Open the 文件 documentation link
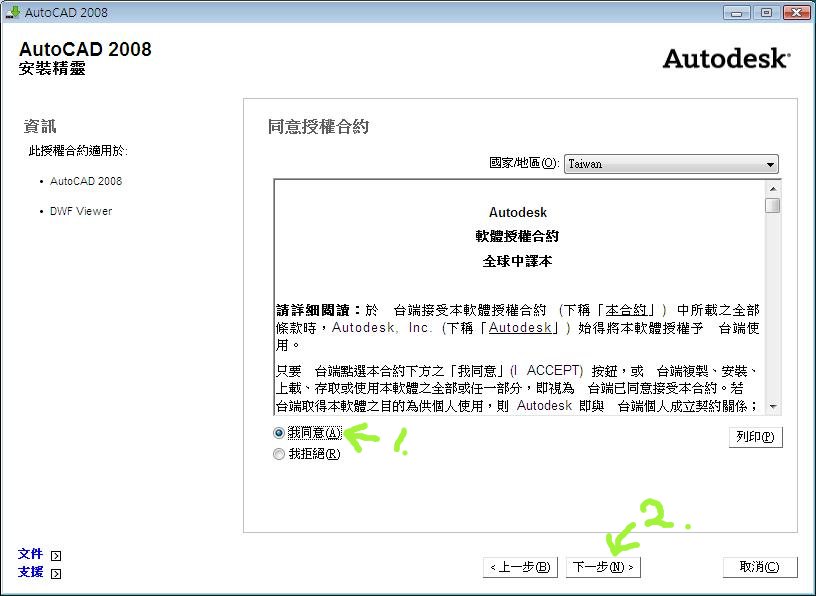Viewport: 816px width, 596px height. tap(30, 554)
